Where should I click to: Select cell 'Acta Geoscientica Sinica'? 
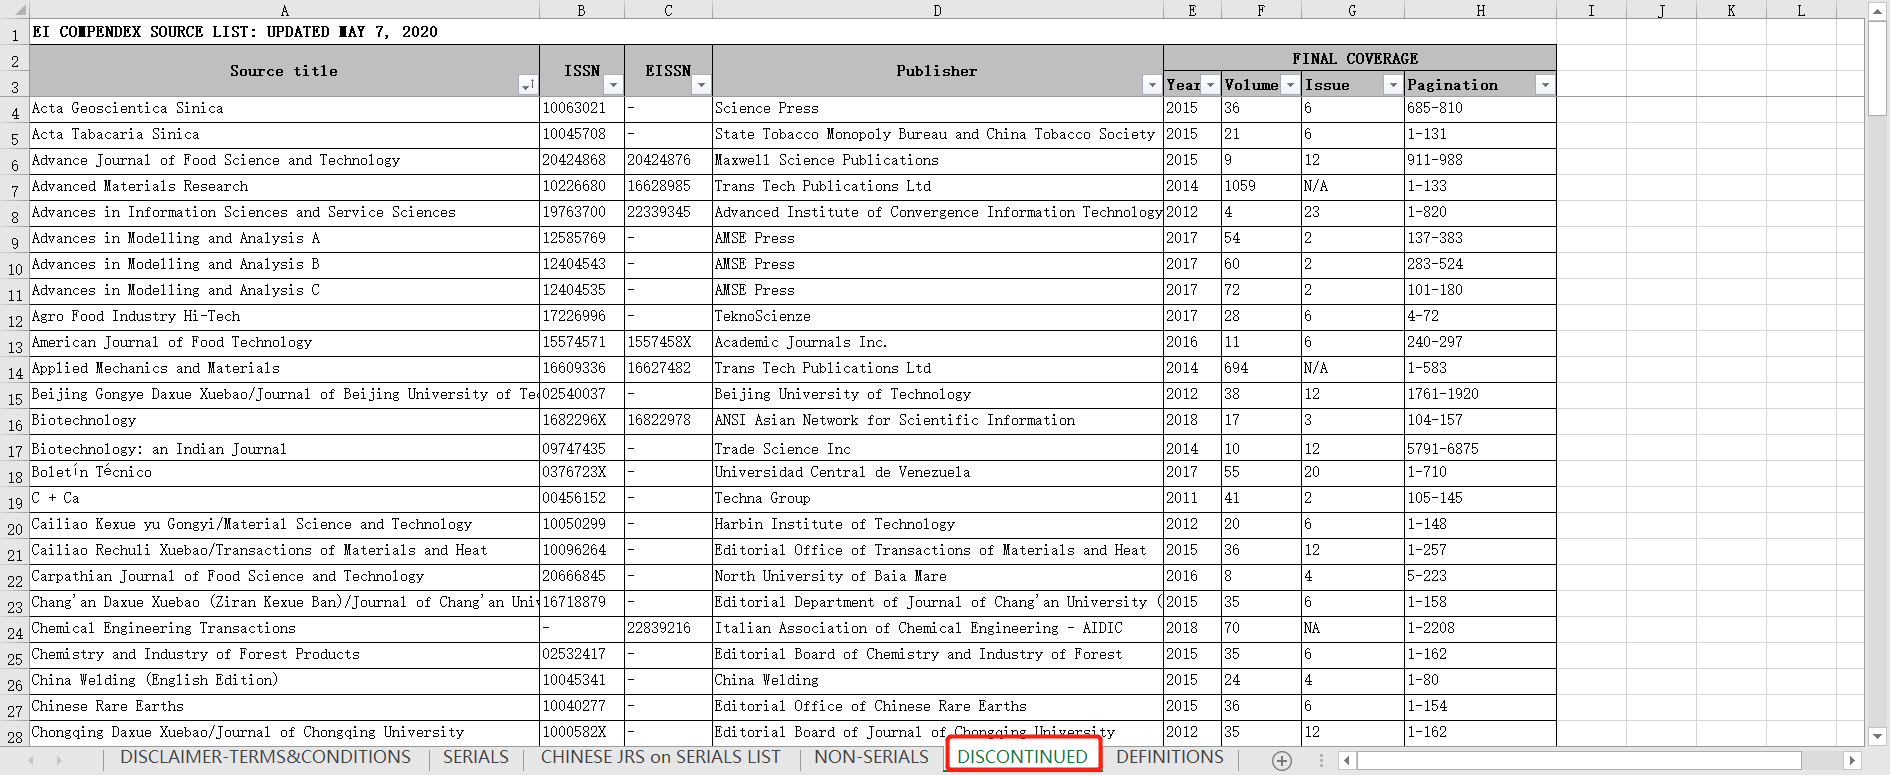click(284, 108)
